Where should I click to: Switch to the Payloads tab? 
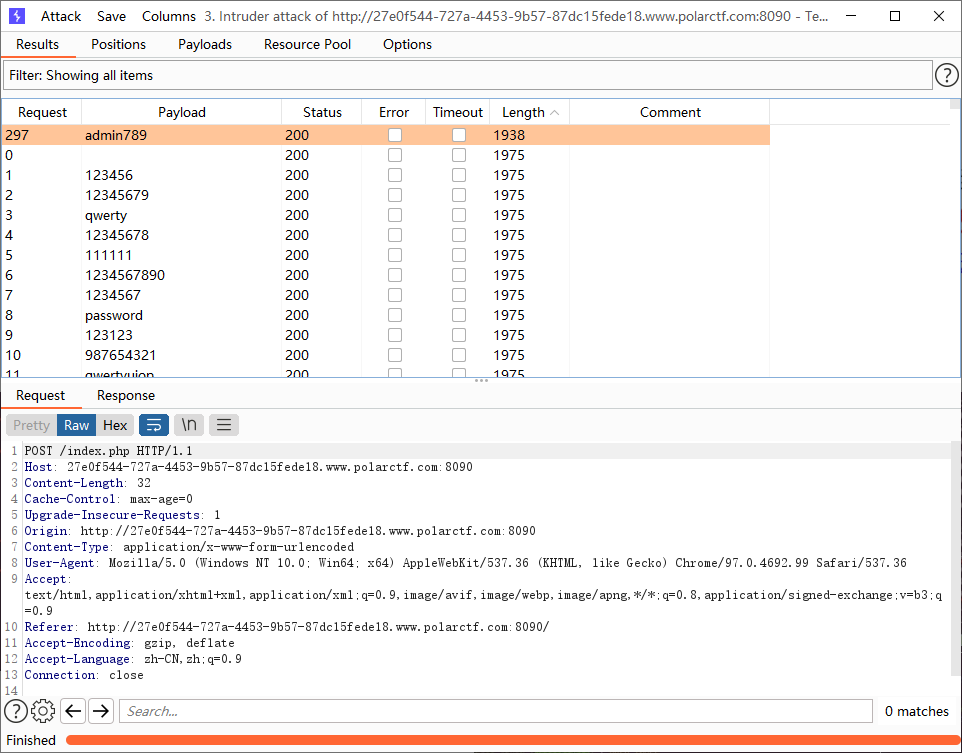coord(205,44)
